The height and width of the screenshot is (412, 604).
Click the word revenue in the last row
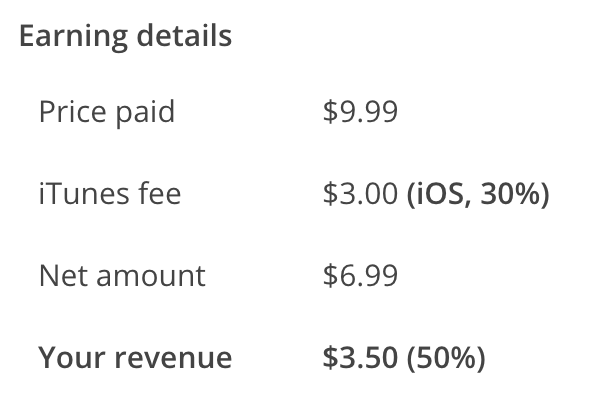click(178, 357)
